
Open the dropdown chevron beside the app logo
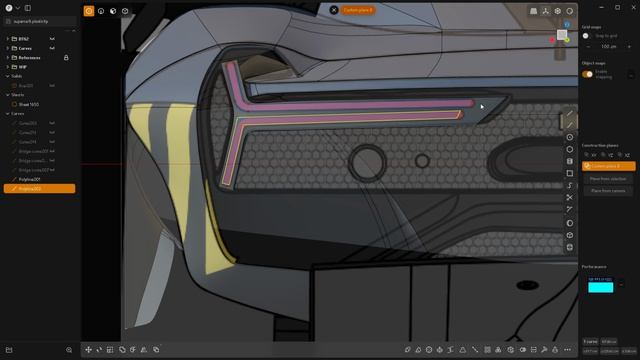[x=18, y=8]
